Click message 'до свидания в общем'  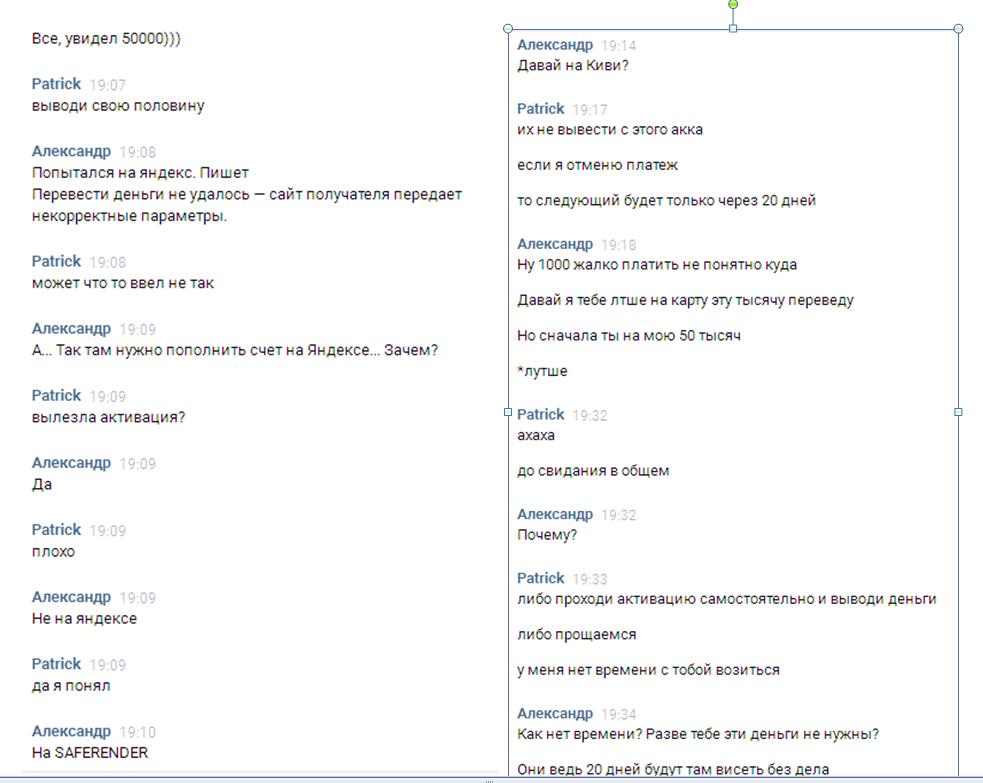click(x=593, y=470)
